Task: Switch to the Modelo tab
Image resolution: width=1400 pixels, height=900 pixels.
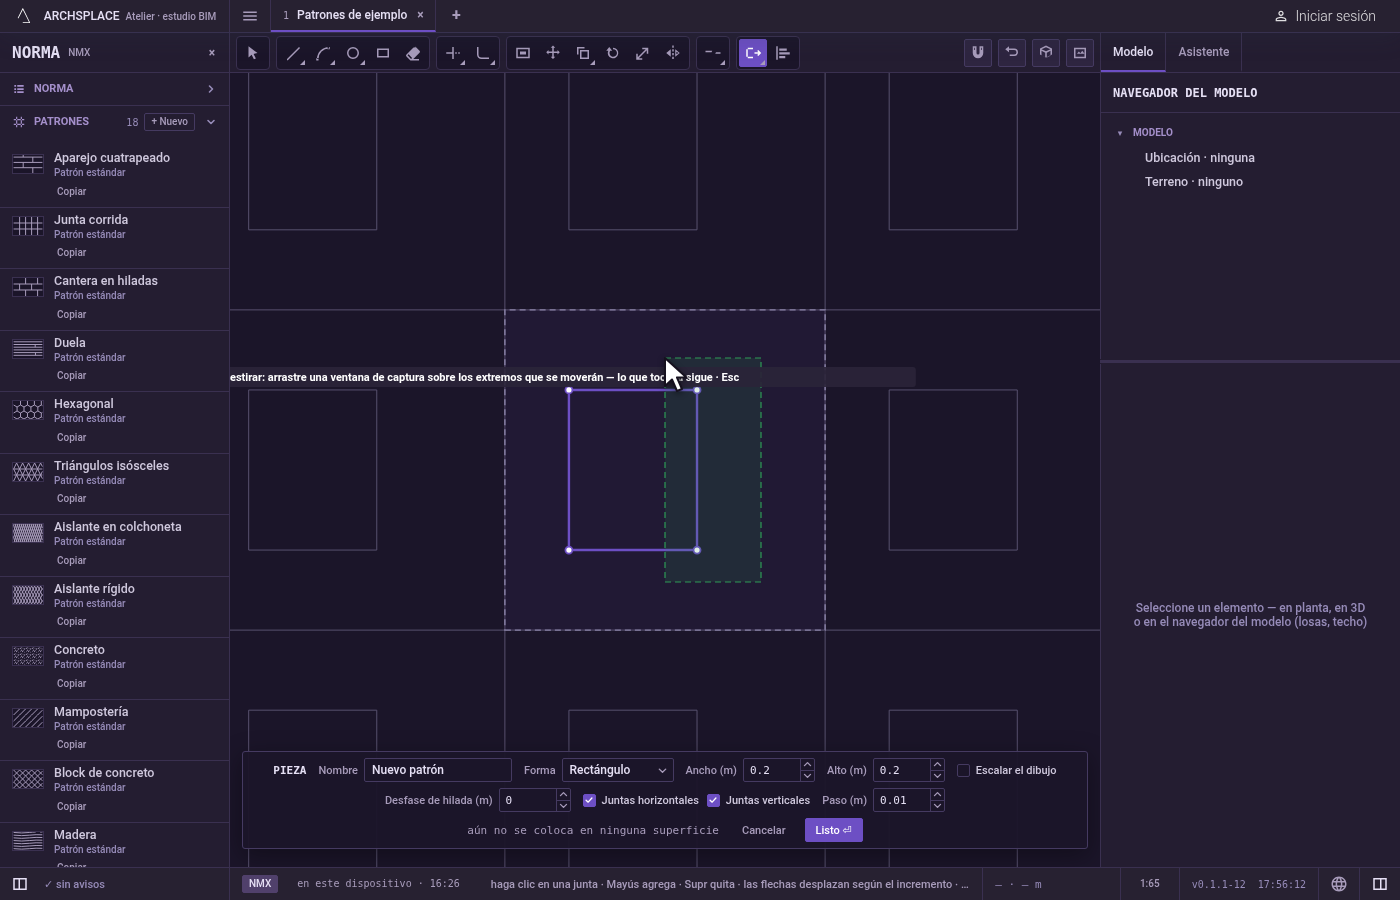Action: 1133,52
